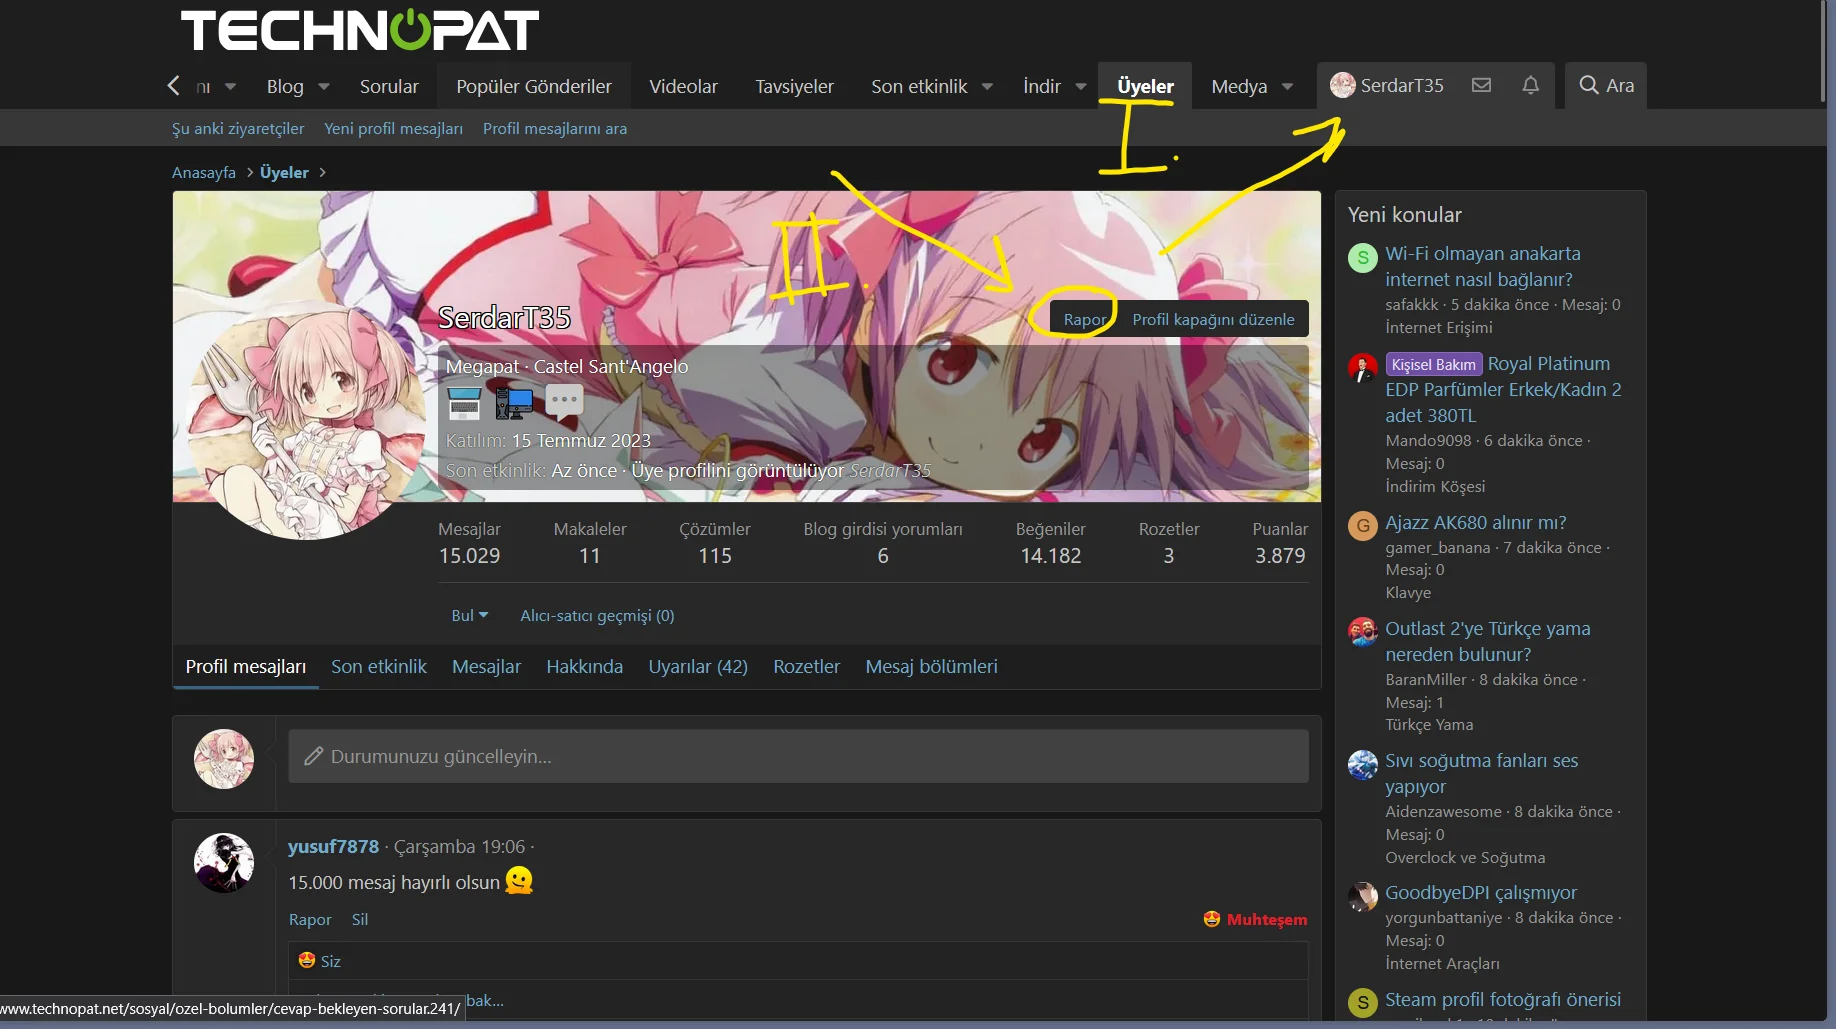
Task: Open yusuf7878's username link
Action: pyautogui.click(x=334, y=847)
